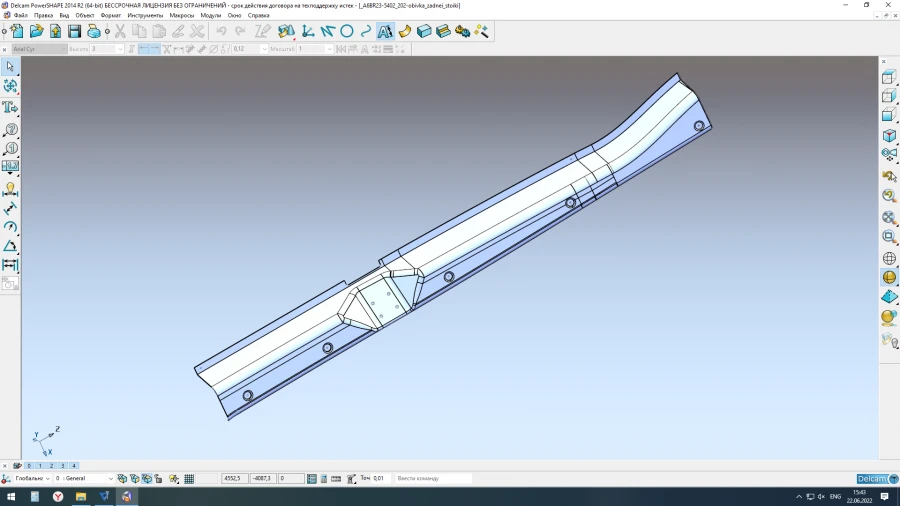
Task: Select the arc/circle creation tool
Action: (x=347, y=31)
